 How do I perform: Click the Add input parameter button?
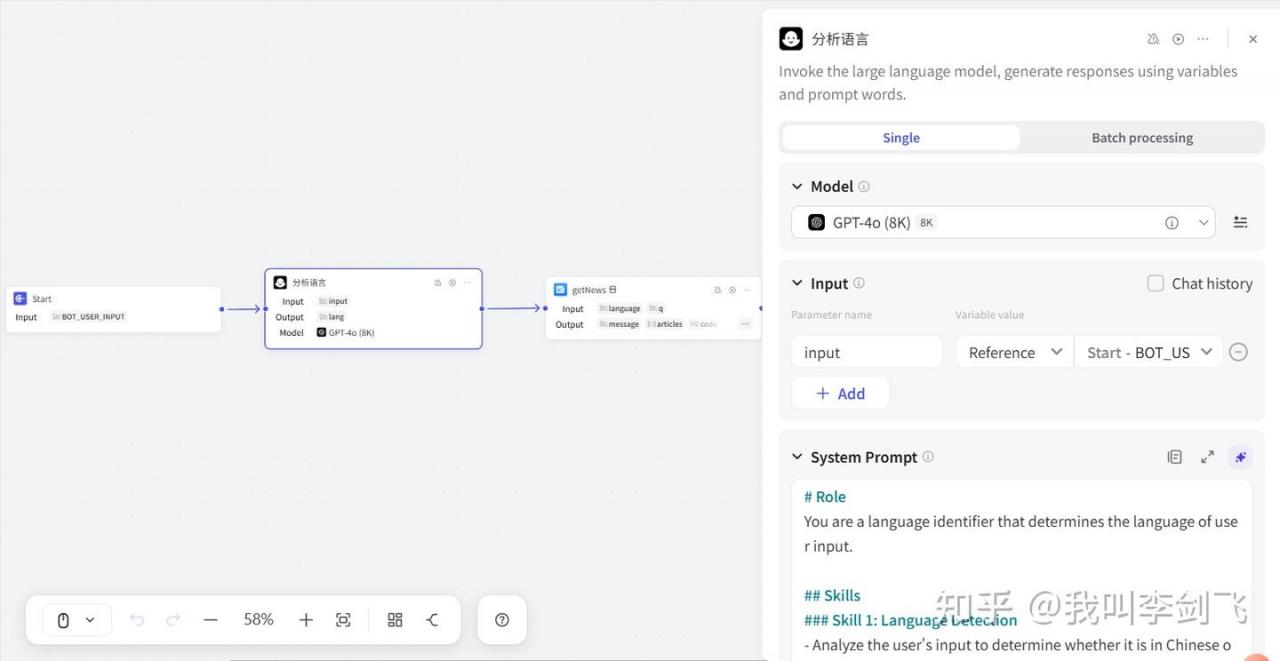pyautogui.click(x=840, y=393)
